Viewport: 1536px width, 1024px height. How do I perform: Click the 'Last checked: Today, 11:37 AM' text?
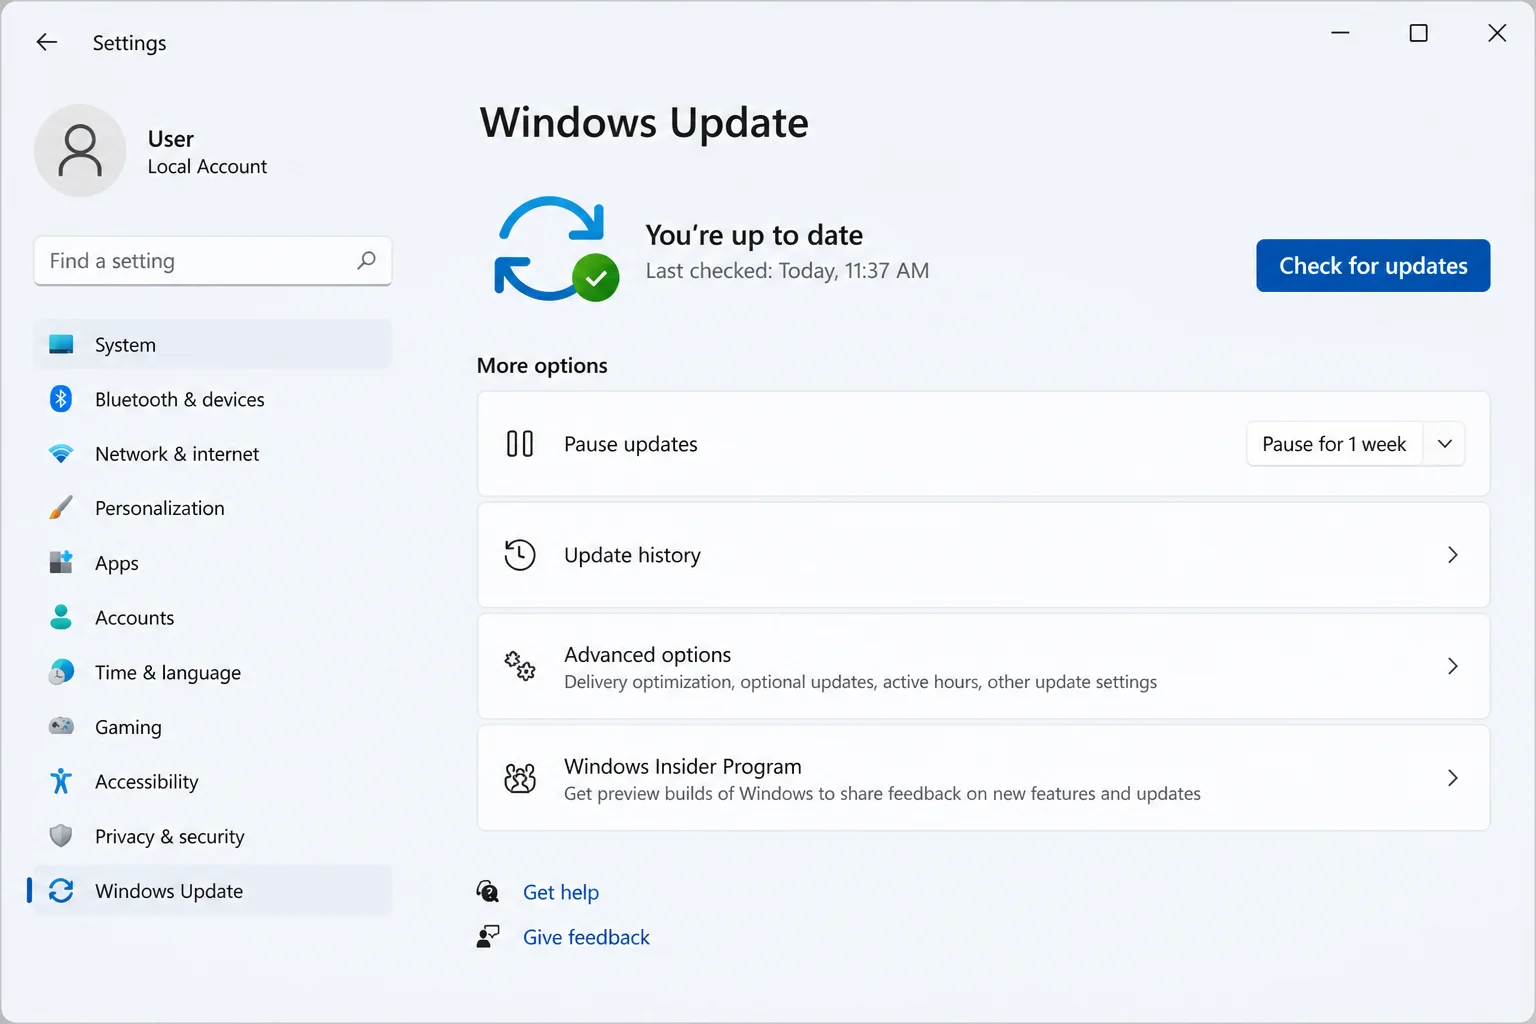click(787, 271)
